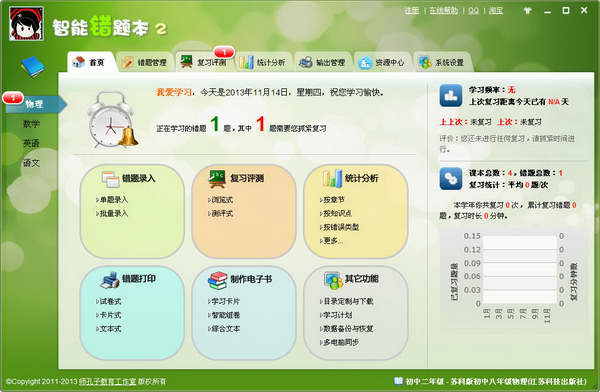Click the alarm clock icon
The image size is (600, 392).
112,120
